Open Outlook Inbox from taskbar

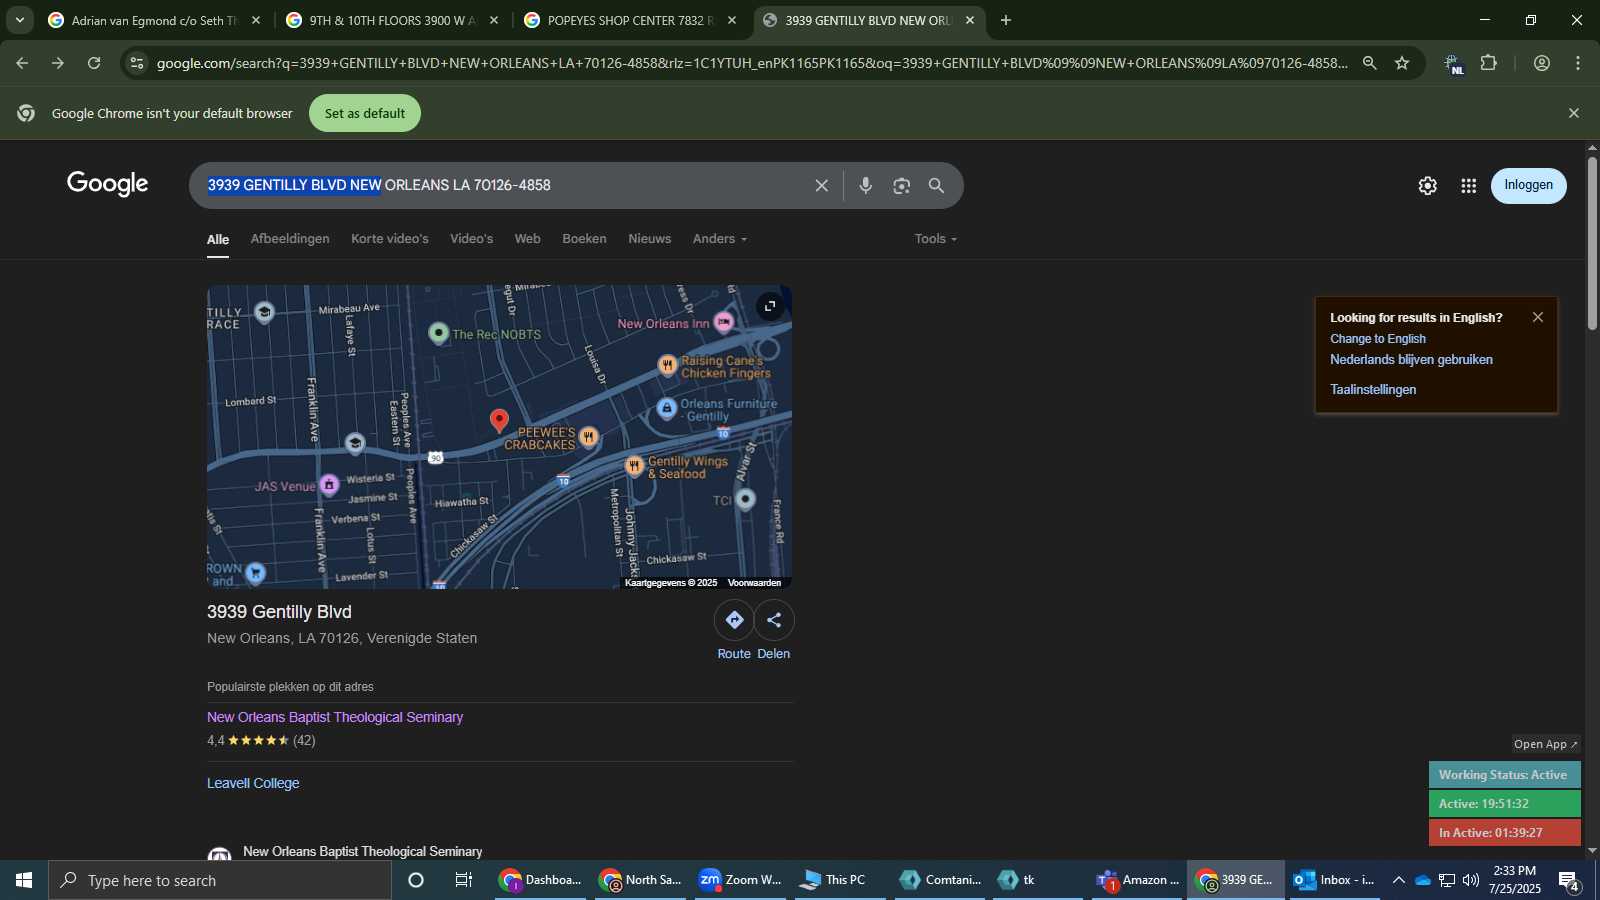[x=1335, y=880]
